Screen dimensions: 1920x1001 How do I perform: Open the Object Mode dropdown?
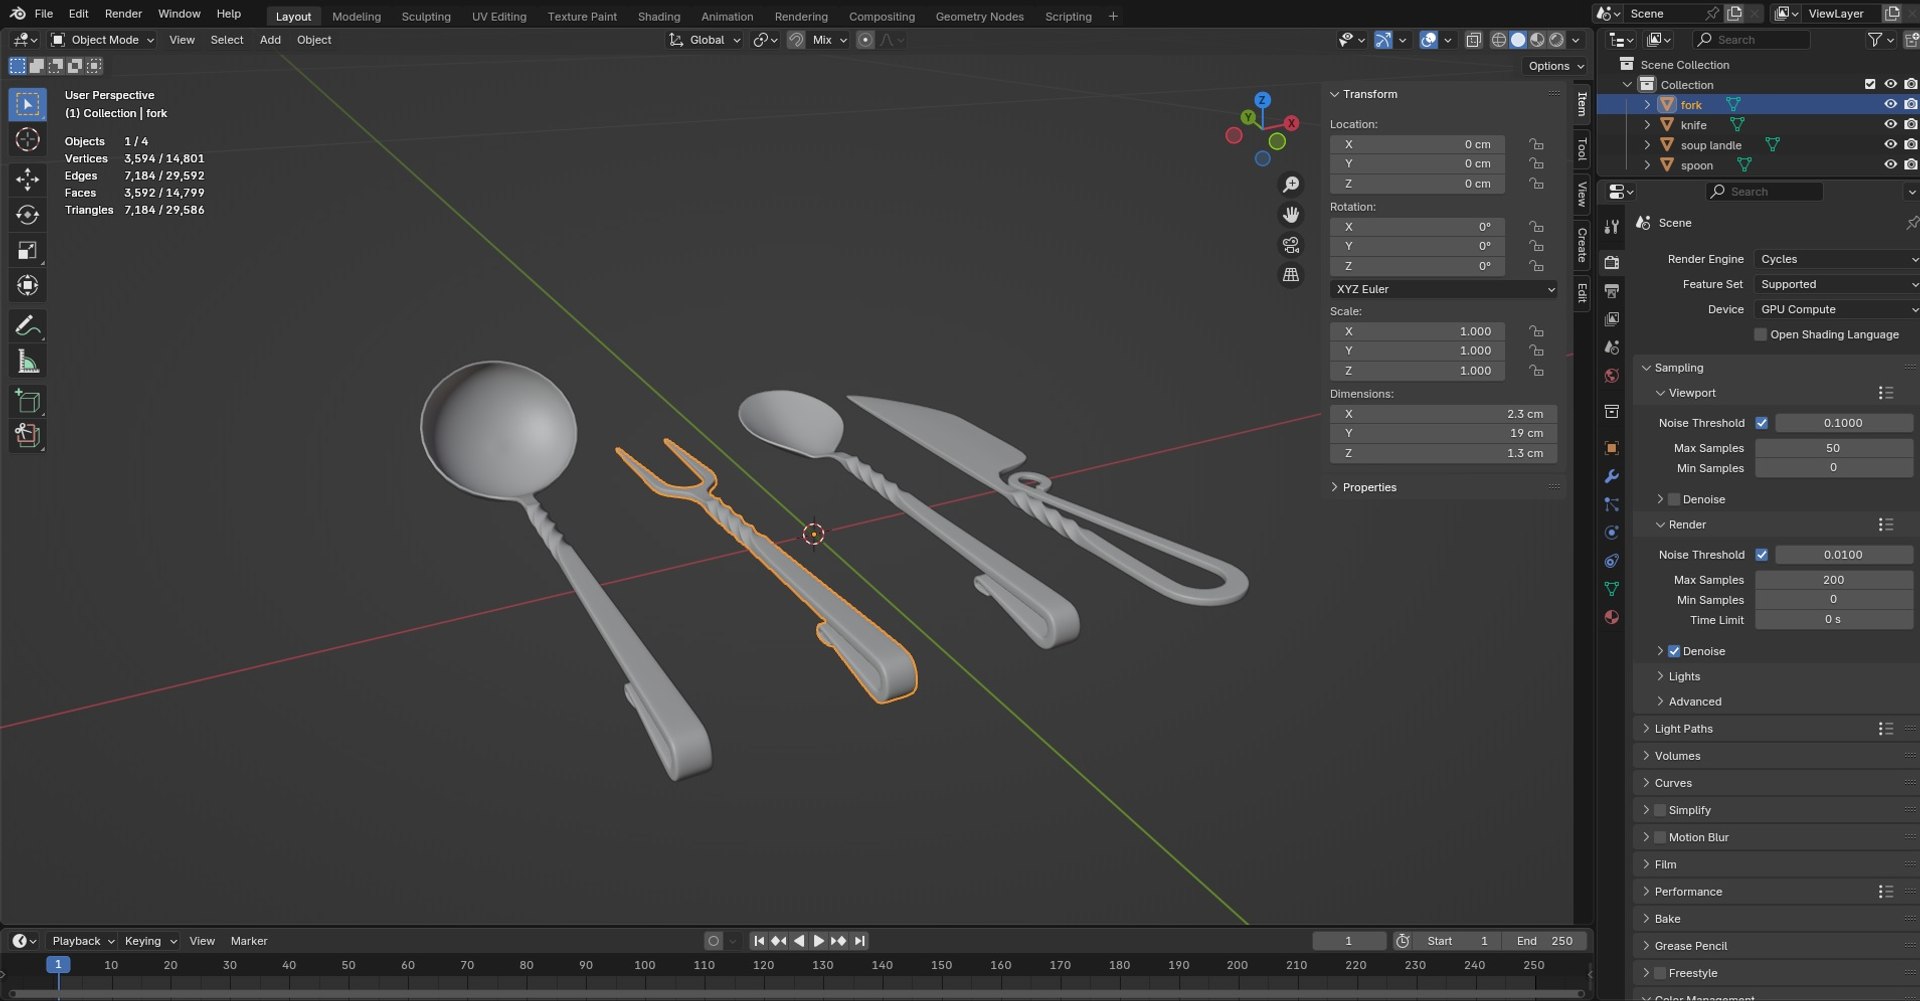[103, 40]
